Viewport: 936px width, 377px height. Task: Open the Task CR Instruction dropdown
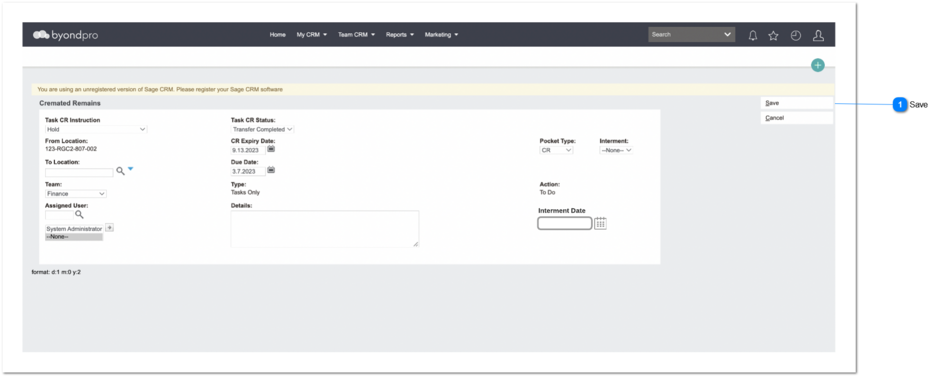click(96, 129)
